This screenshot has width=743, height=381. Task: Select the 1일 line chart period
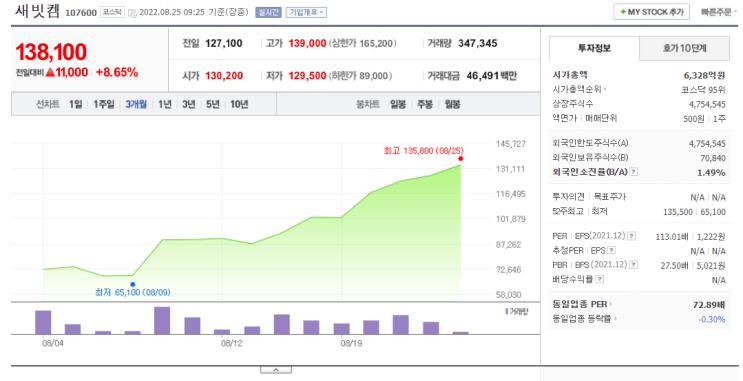pyautogui.click(x=75, y=104)
